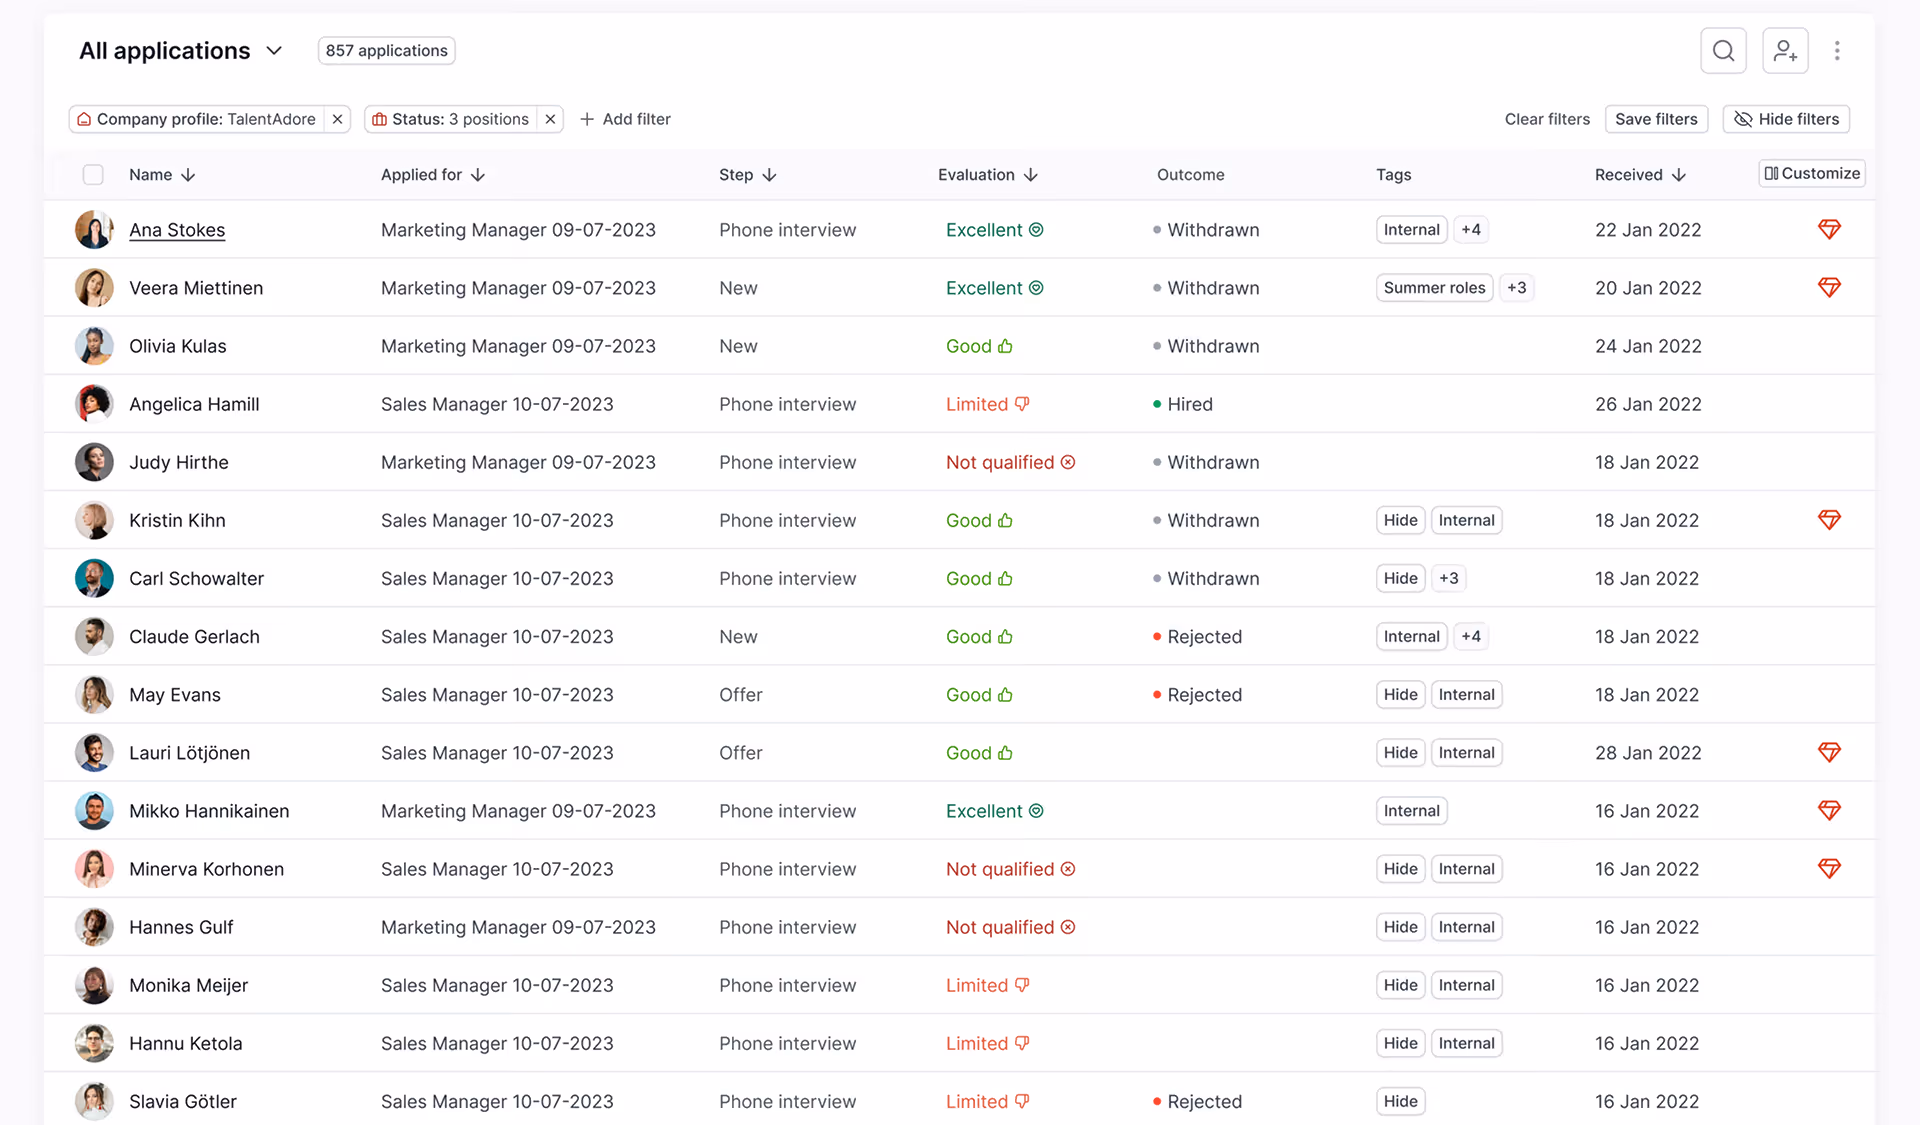Click the Summer roles tag on Veera Miettinen's row
Screen dimensions: 1920x1125
click(1433, 287)
